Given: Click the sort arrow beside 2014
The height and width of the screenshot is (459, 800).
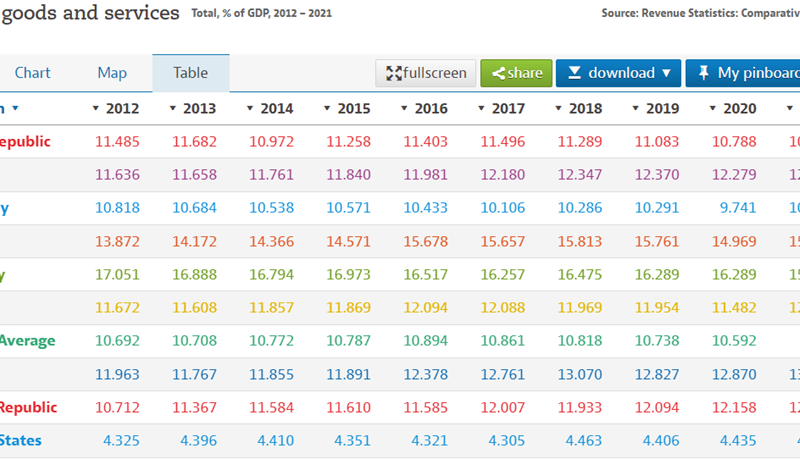Looking at the screenshot, I should pos(249,108).
